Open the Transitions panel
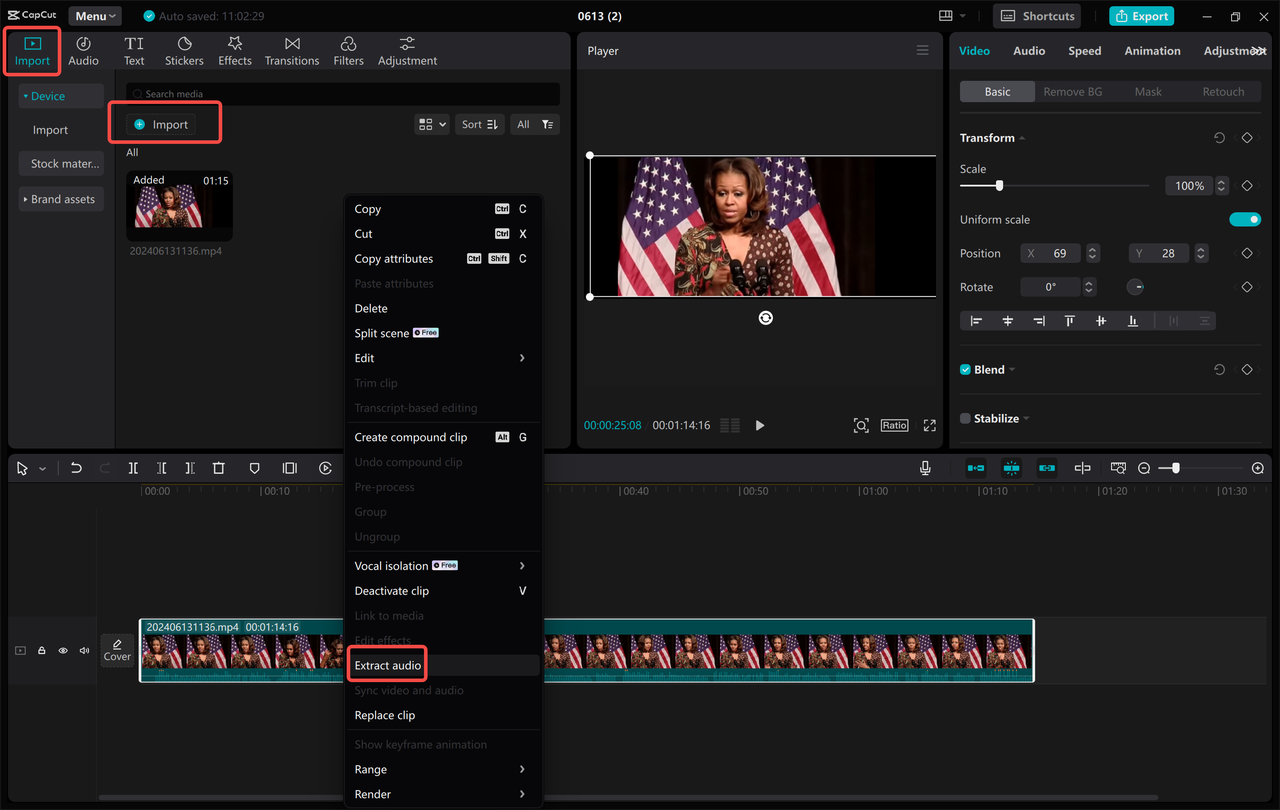The width and height of the screenshot is (1280, 810). (291, 50)
